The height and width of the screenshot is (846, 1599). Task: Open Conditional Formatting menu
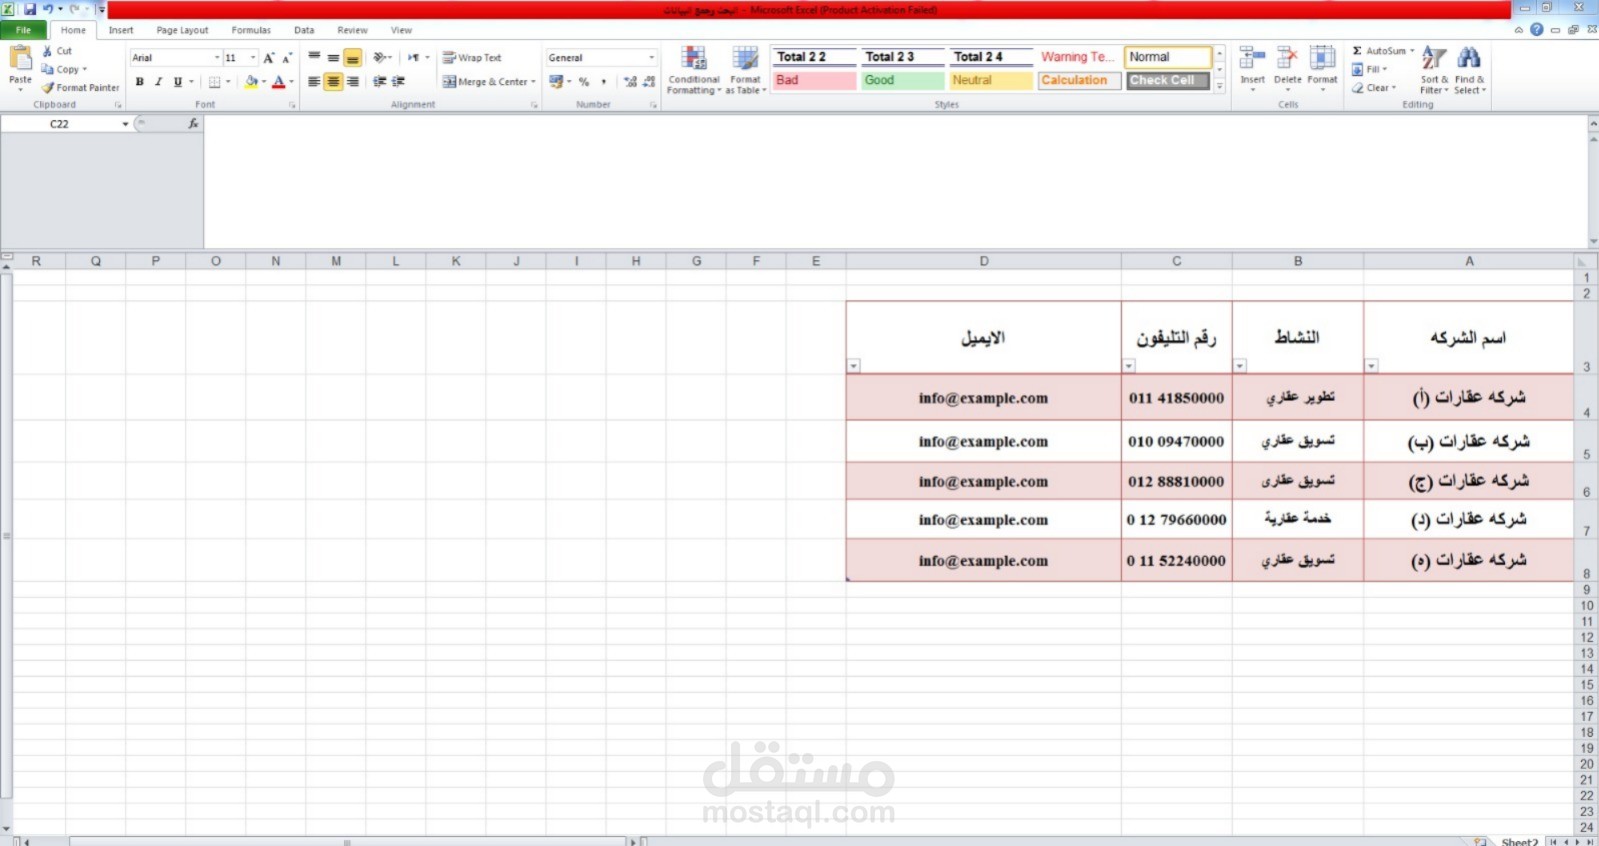(x=694, y=70)
